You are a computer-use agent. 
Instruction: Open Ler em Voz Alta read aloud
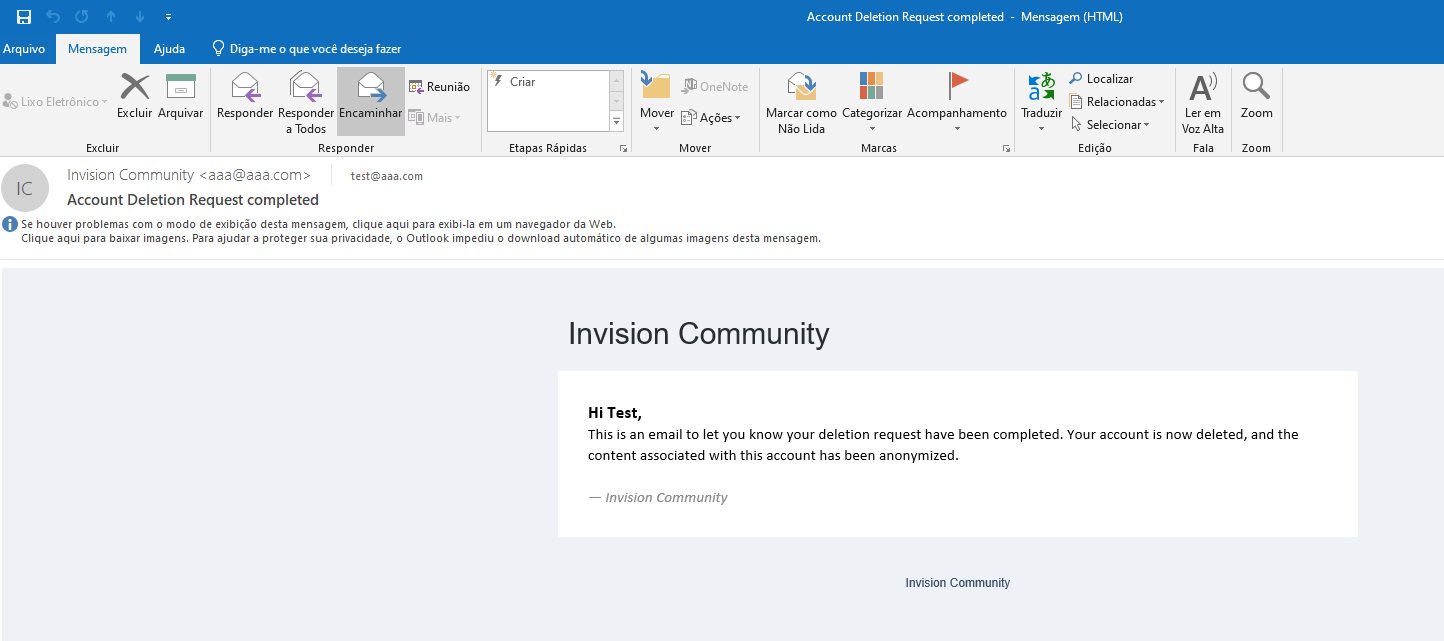pos(1203,88)
